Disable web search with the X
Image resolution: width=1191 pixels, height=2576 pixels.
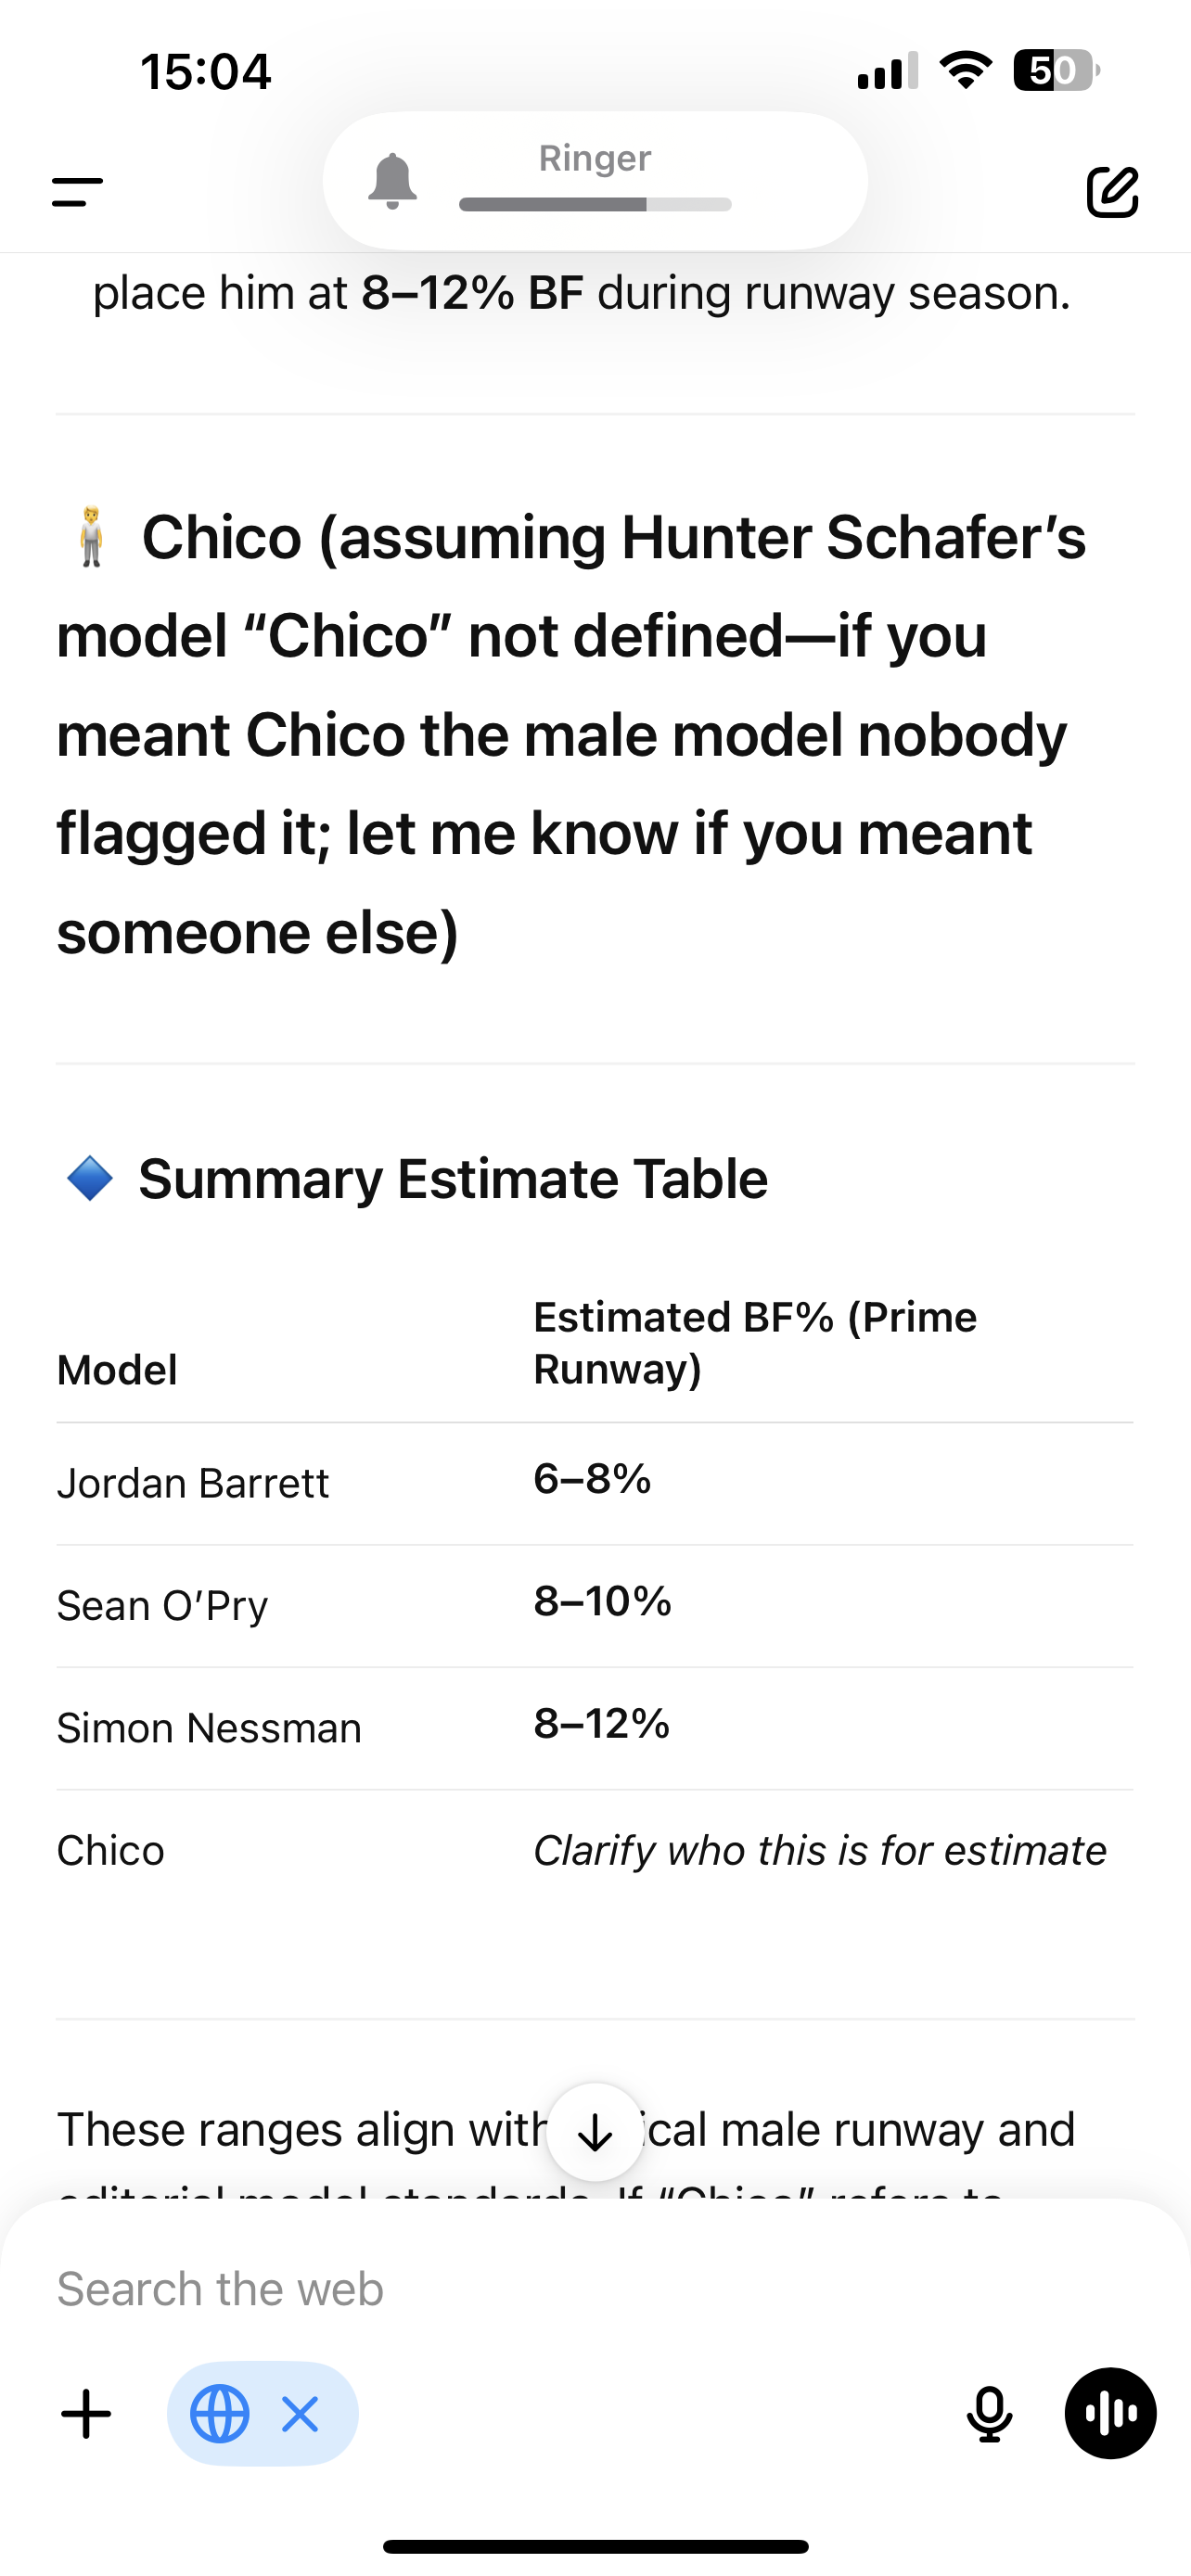click(x=300, y=2414)
